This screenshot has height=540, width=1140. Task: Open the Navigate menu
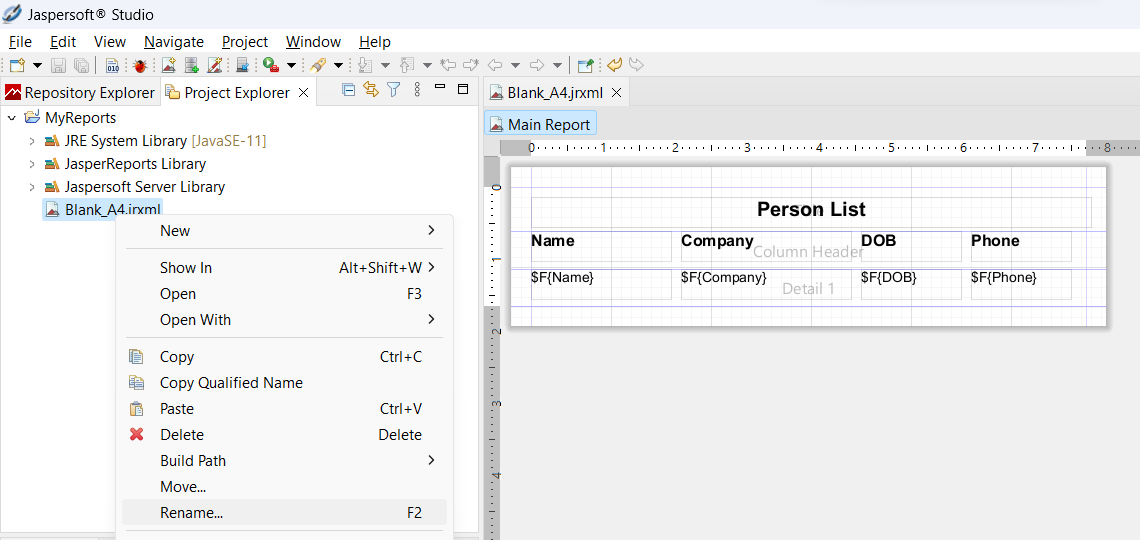[173, 42]
